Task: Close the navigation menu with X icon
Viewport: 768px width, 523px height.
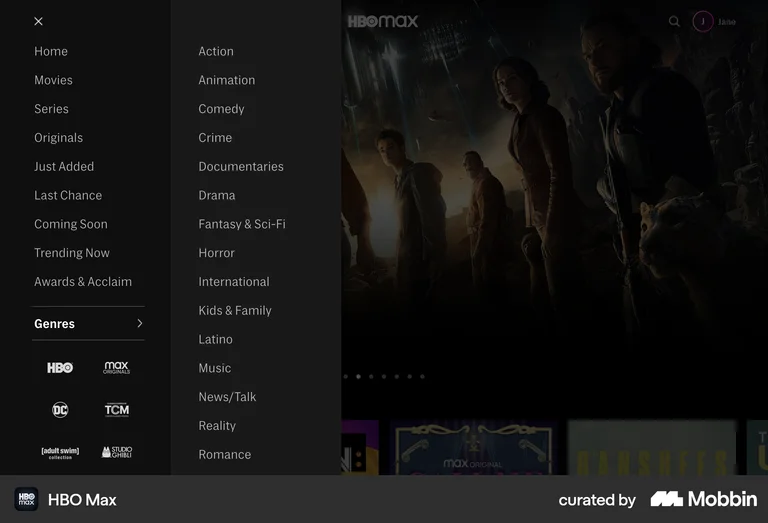Action: coord(39,22)
